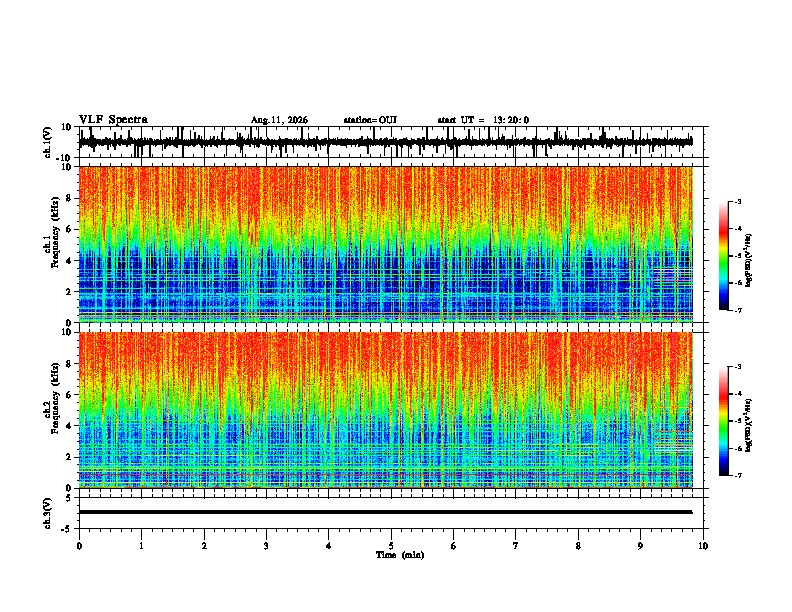Click the "1" tick label on time axis

[x=141, y=546]
